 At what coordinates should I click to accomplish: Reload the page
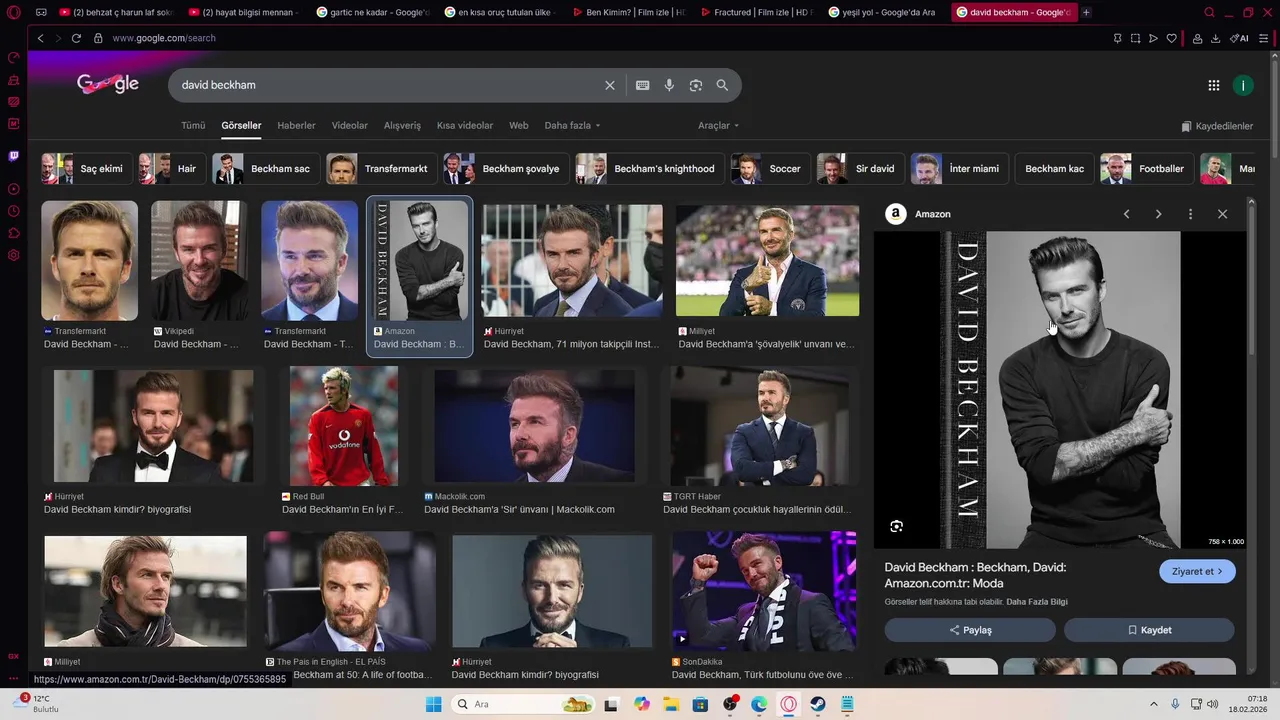pos(76,38)
